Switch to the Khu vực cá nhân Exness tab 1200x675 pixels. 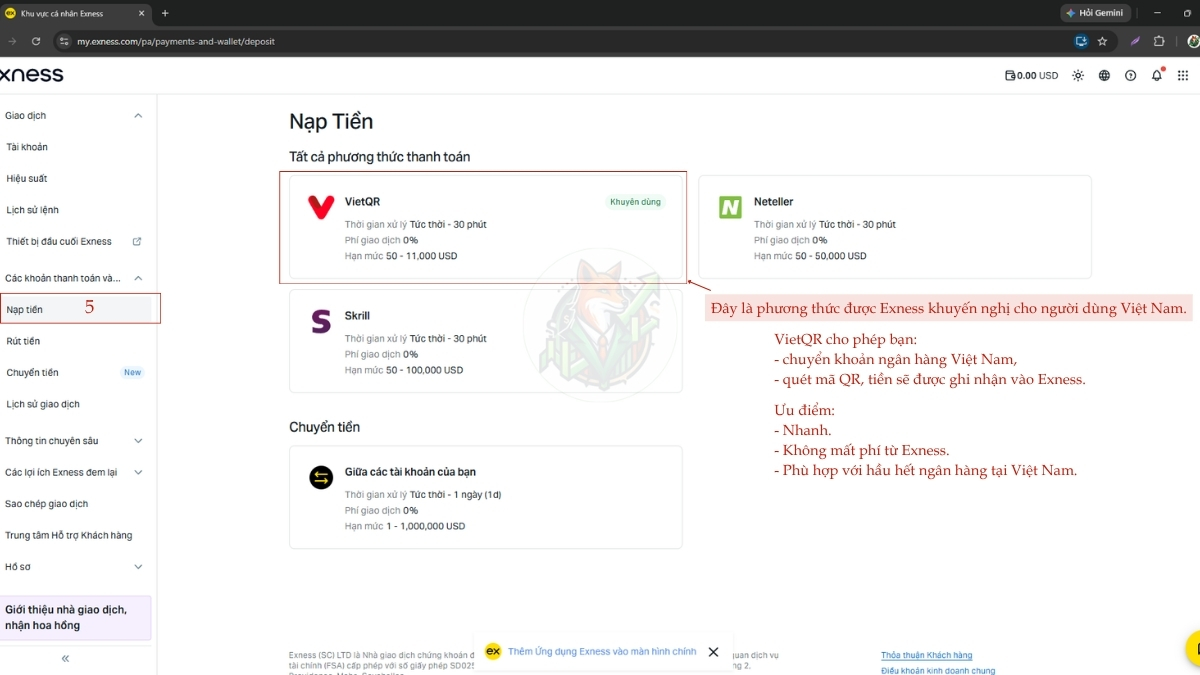75,13
